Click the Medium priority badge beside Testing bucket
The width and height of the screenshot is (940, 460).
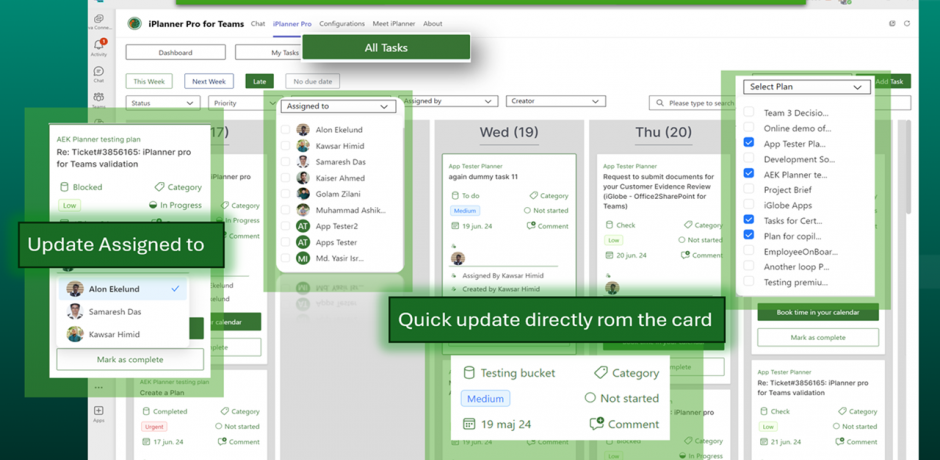pos(486,398)
